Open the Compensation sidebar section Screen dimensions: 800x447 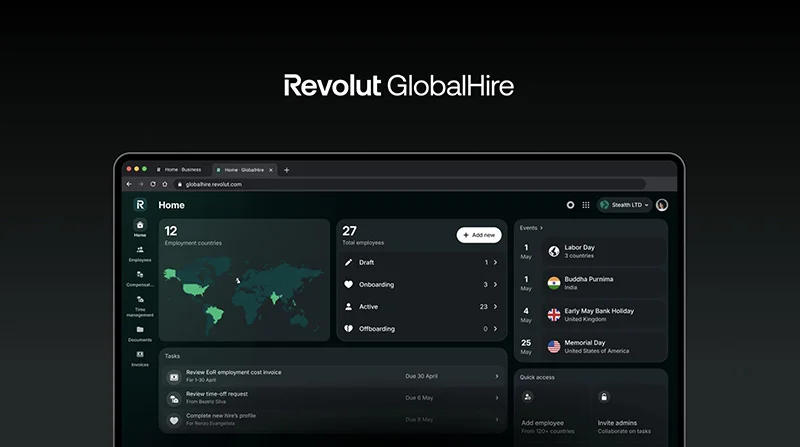[x=140, y=279]
